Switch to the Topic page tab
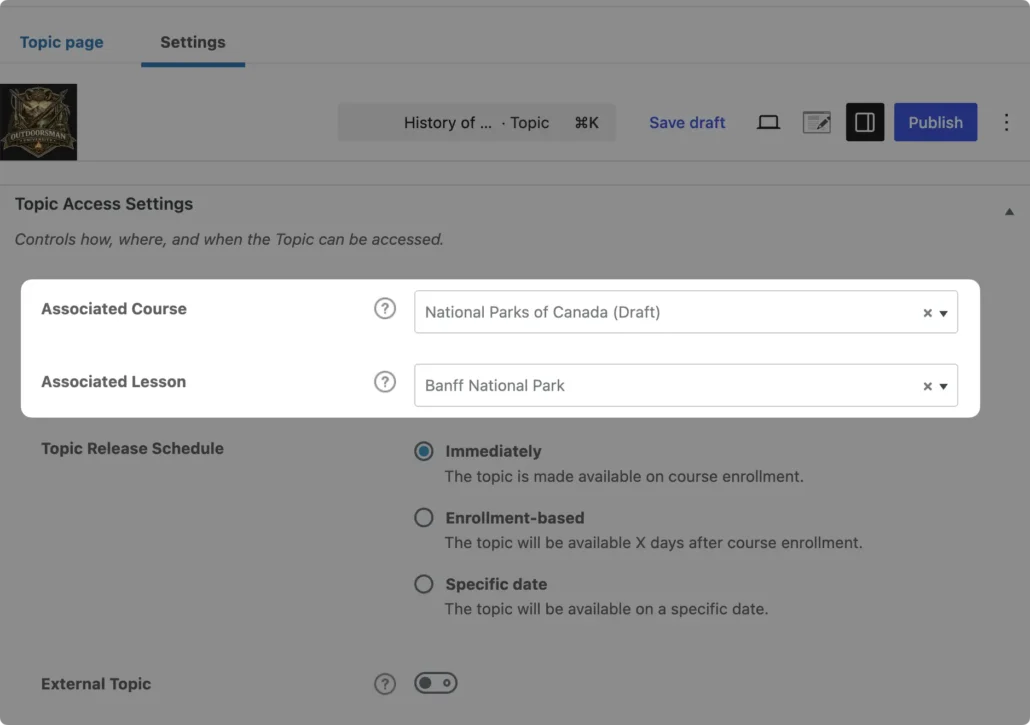This screenshot has height=725, width=1030. pyautogui.click(x=61, y=42)
